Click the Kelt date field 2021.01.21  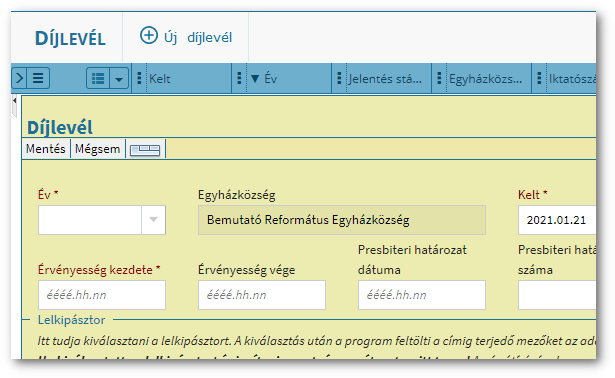557,220
